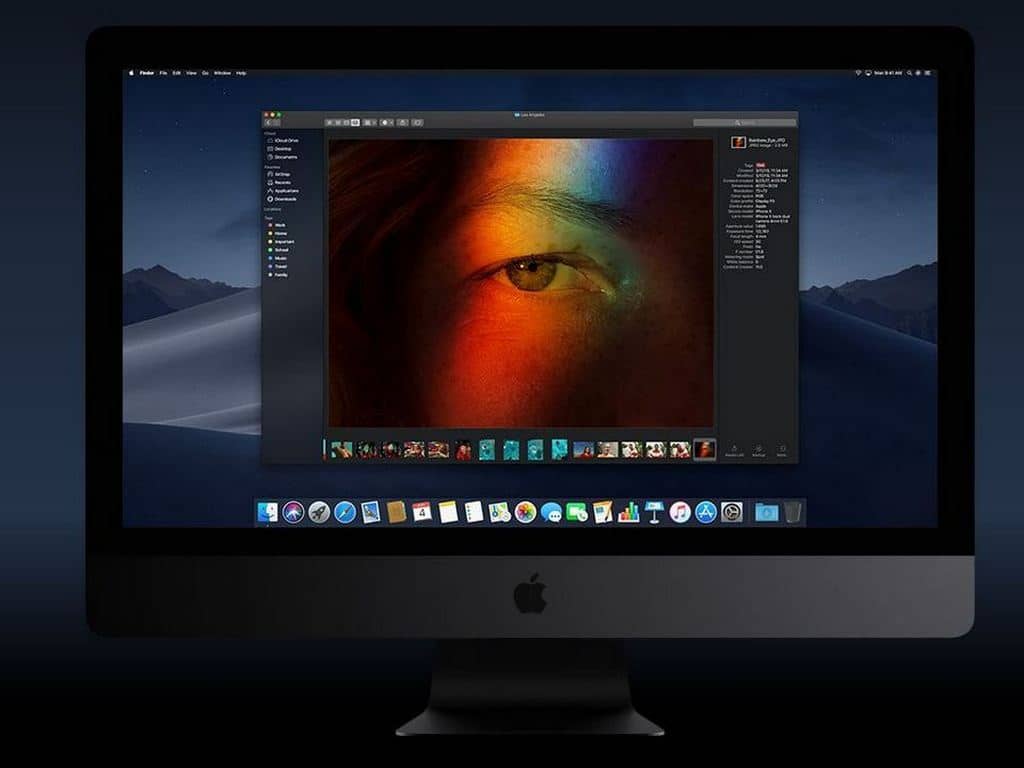This screenshot has width=1024, height=768.
Task: Open Finder from the Dock
Action: [x=268, y=513]
